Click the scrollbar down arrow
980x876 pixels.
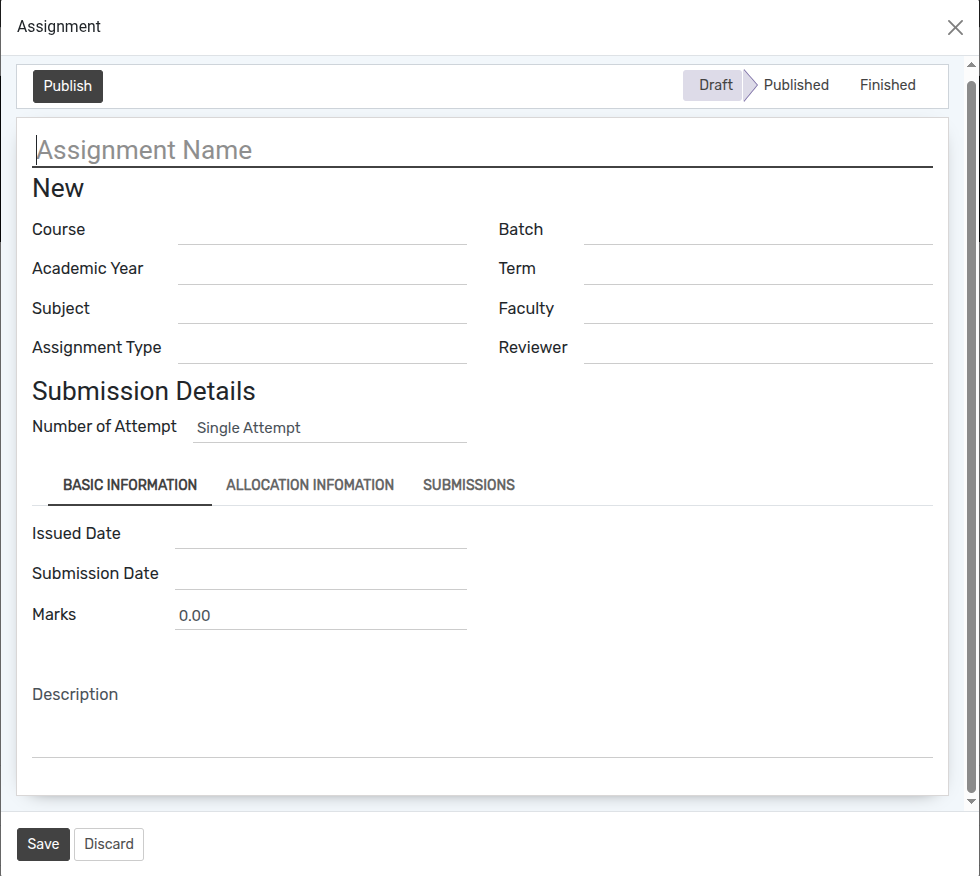971,801
